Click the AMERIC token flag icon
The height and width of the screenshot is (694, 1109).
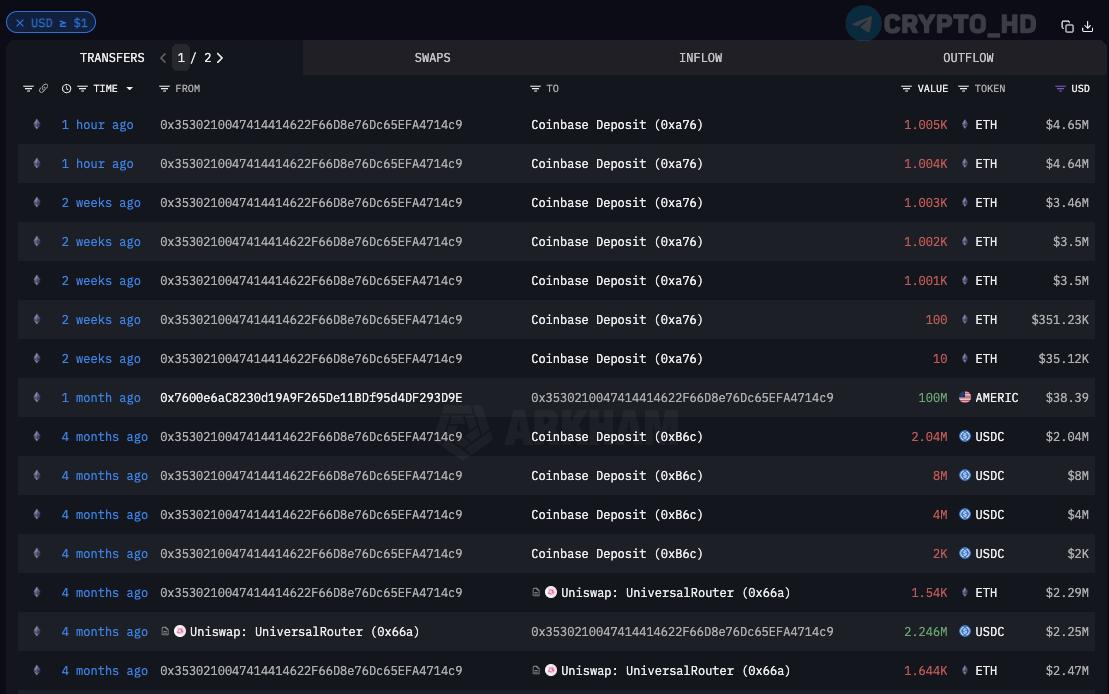click(965, 398)
